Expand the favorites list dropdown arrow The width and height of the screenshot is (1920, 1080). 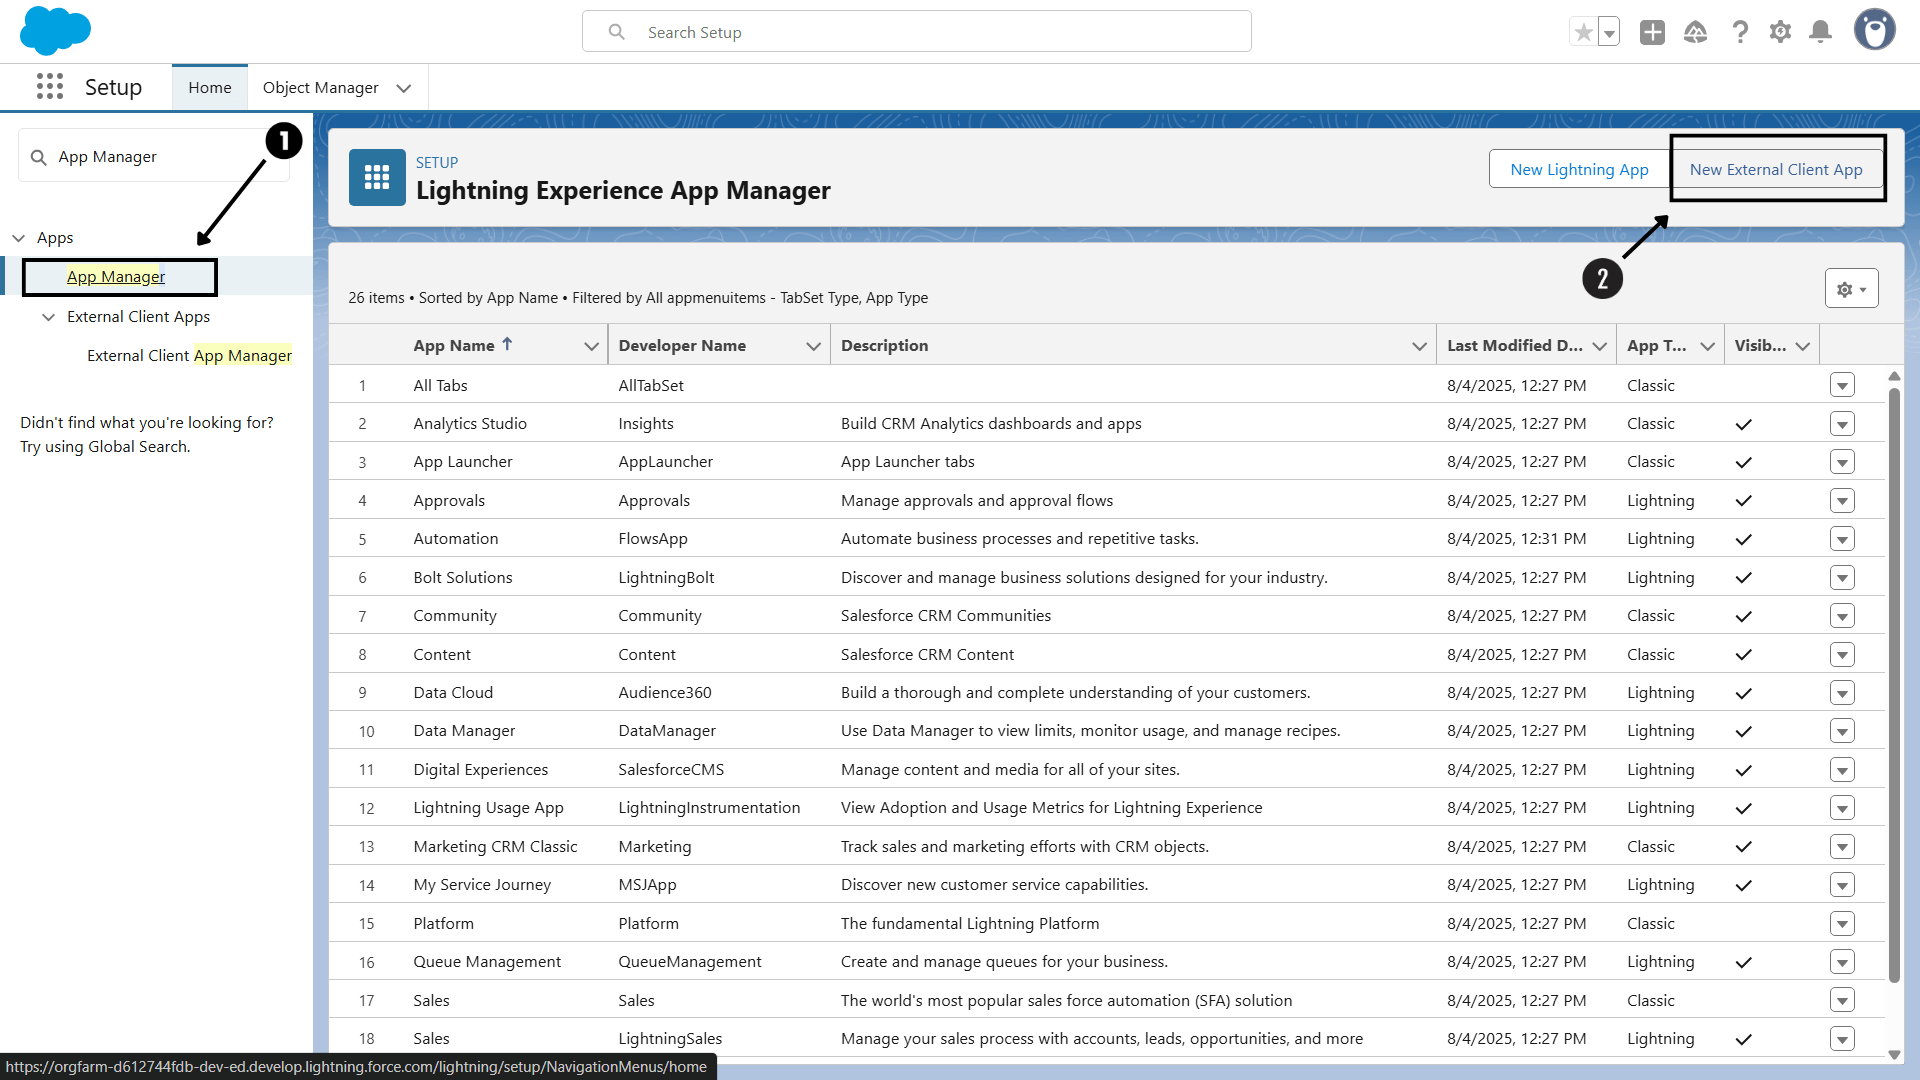click(x=1609, y=32)
